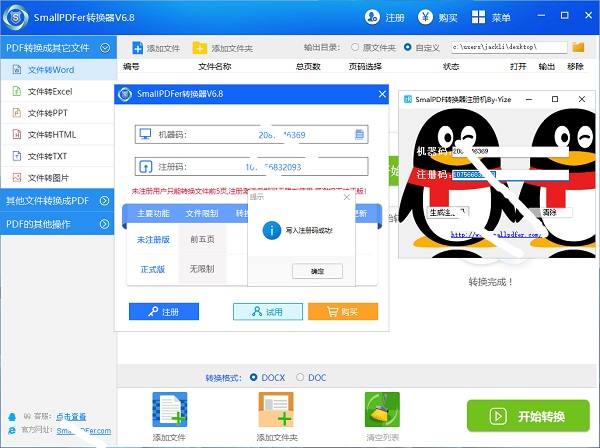This screenshot has height=448, width=600.
Task: Click the Excel file icon in sidebar
Action: tap(17, 91)
